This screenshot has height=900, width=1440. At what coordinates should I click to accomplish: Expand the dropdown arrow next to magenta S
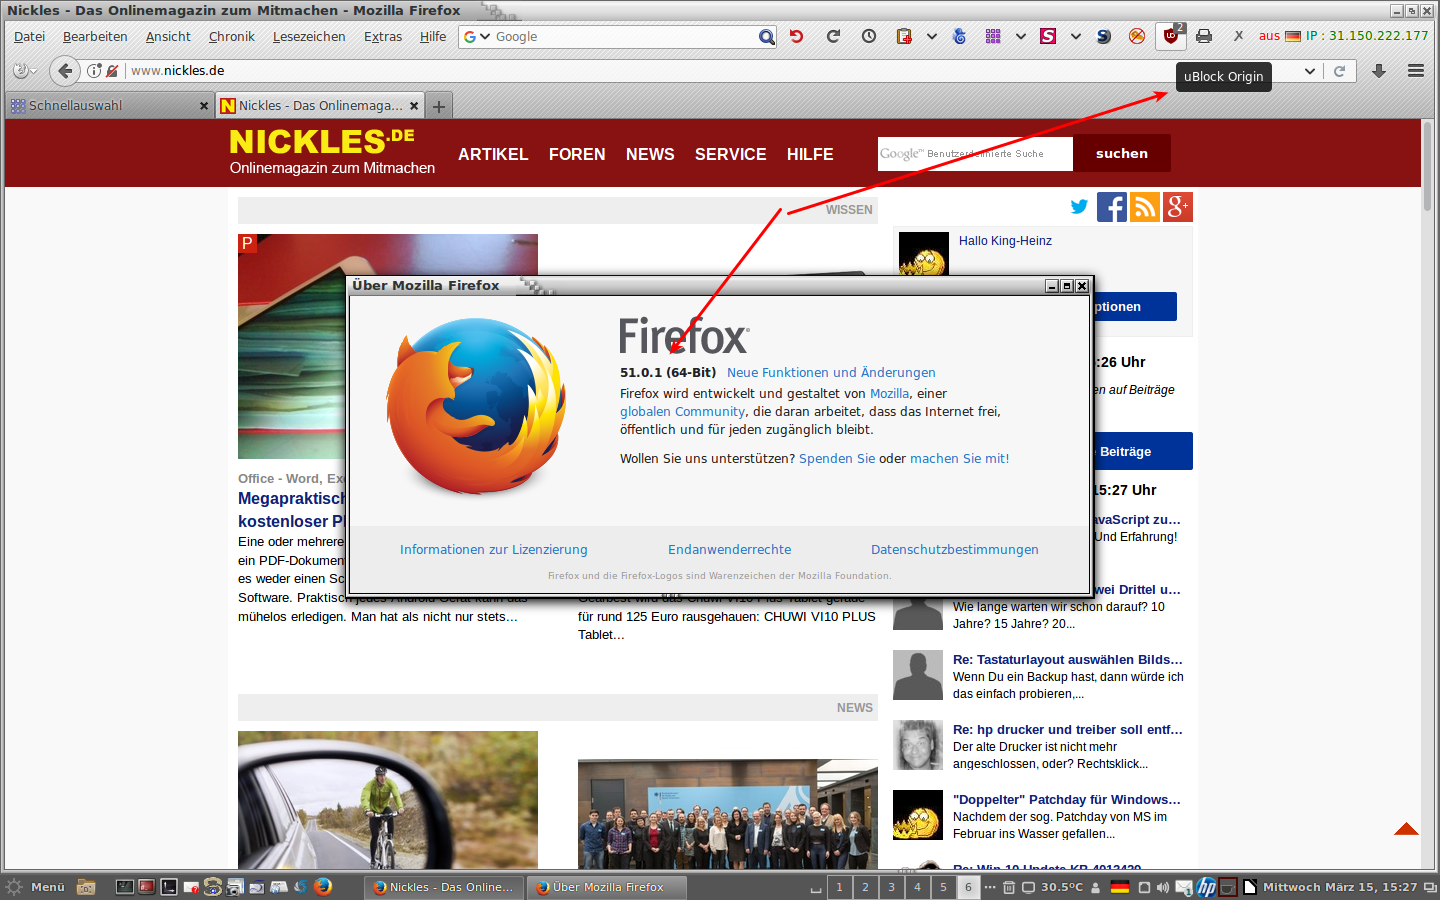click(1075, 36)
